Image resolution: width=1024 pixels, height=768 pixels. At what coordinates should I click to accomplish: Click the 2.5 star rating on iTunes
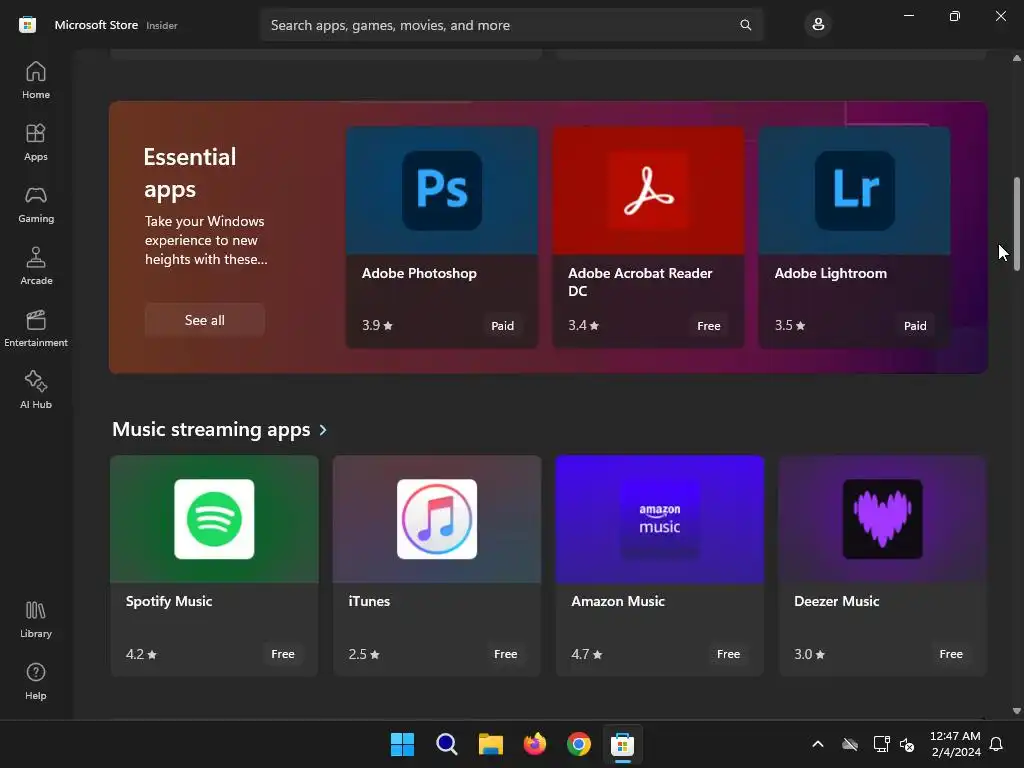coord(364,654)
